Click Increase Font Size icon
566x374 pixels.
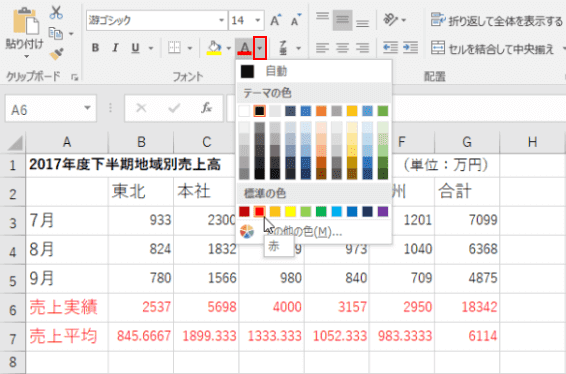[x=276, y=20]
